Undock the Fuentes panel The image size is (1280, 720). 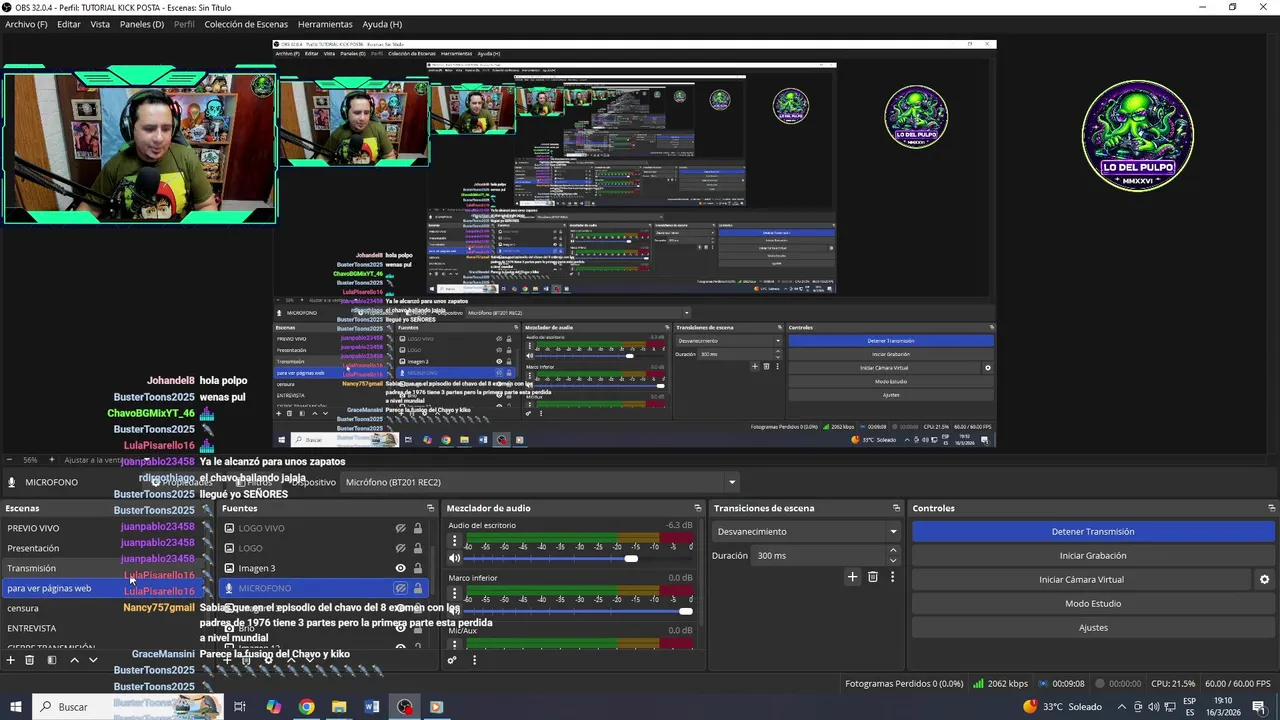tap(431, 508)
